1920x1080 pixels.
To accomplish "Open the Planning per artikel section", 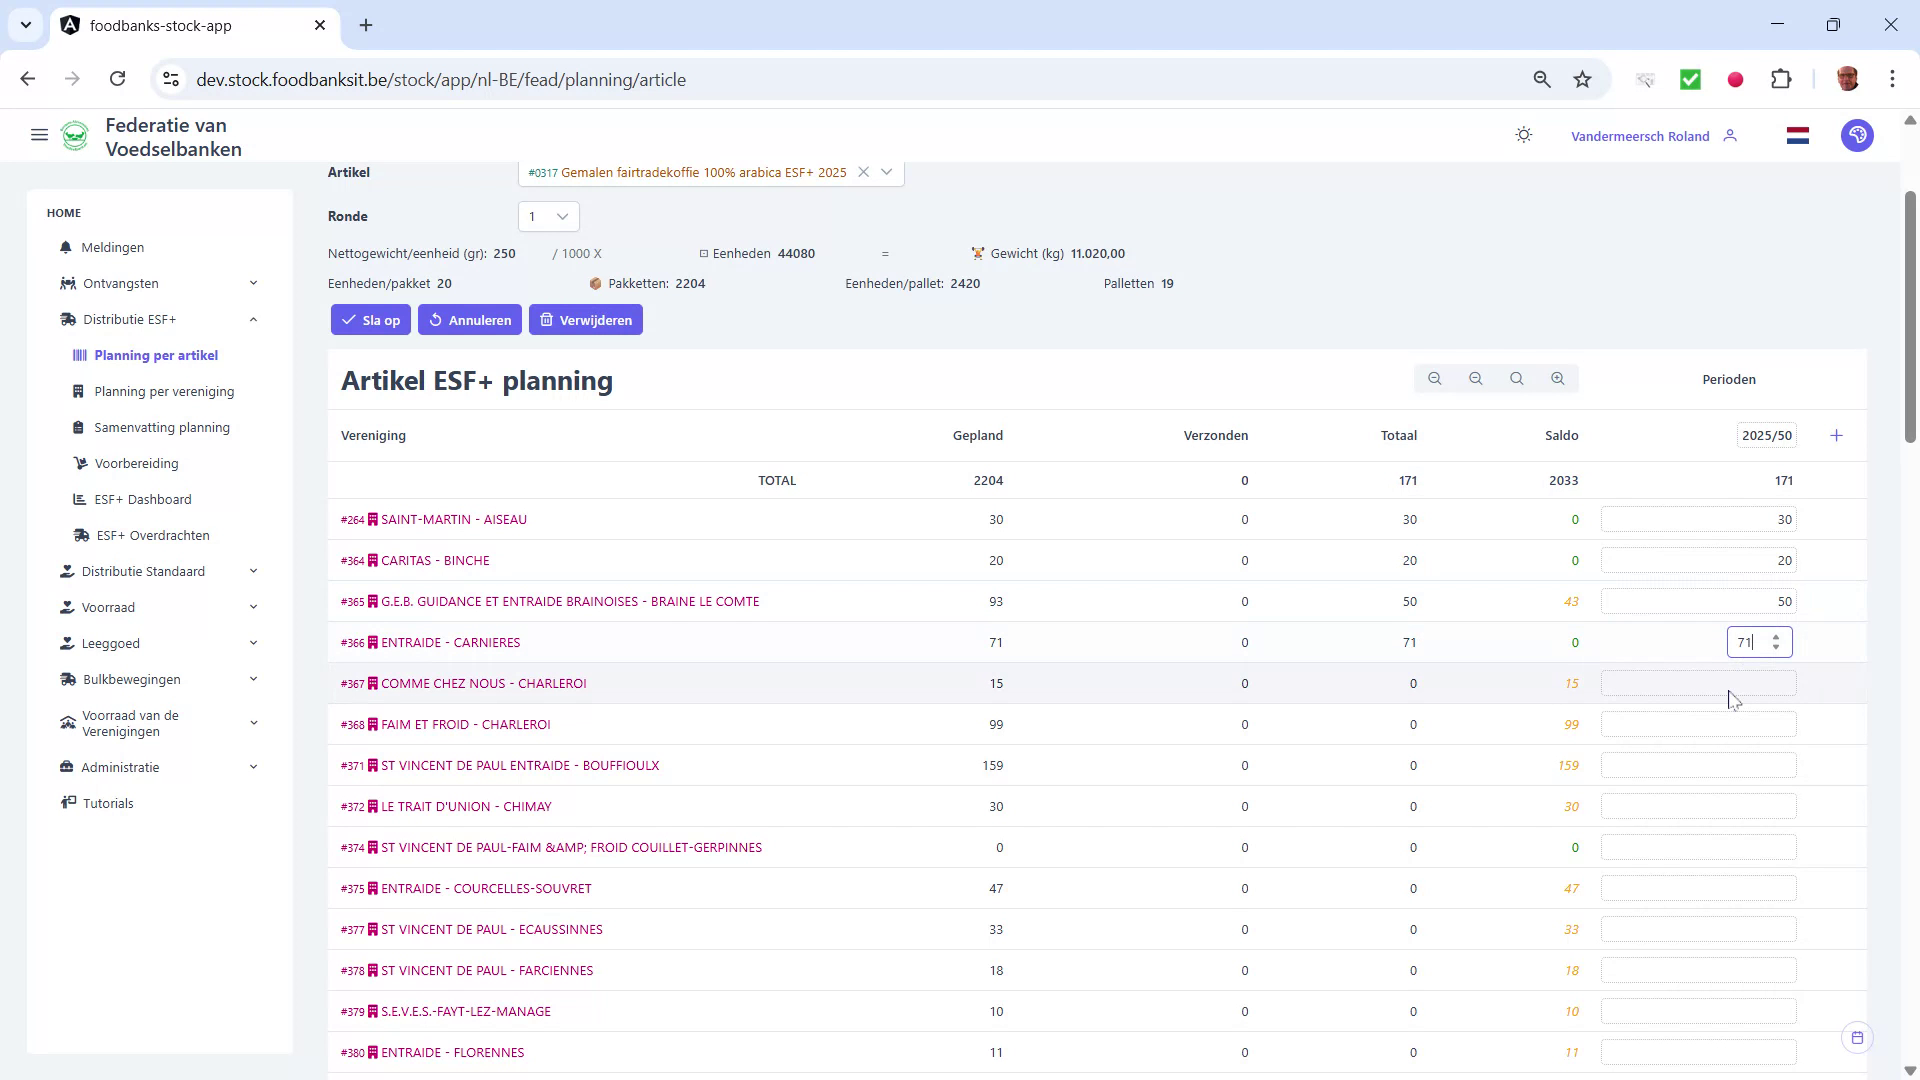I will [156, 355].
